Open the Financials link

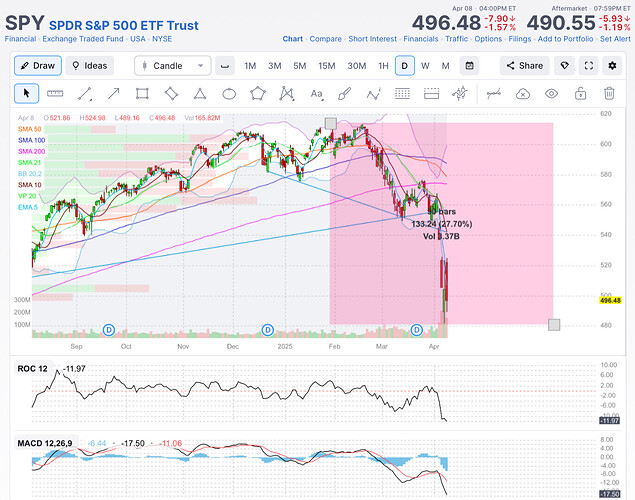point(421,39)
